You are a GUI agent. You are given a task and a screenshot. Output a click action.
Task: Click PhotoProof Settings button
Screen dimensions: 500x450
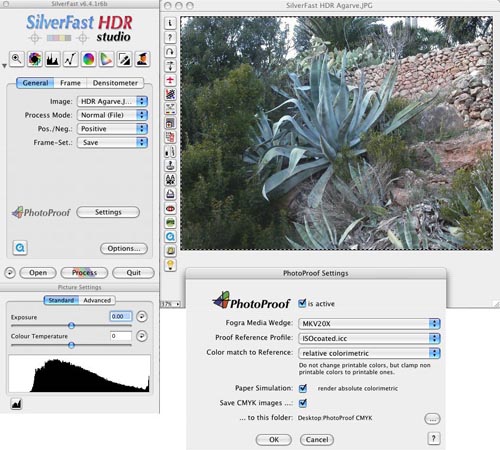[x=108, y=212]
